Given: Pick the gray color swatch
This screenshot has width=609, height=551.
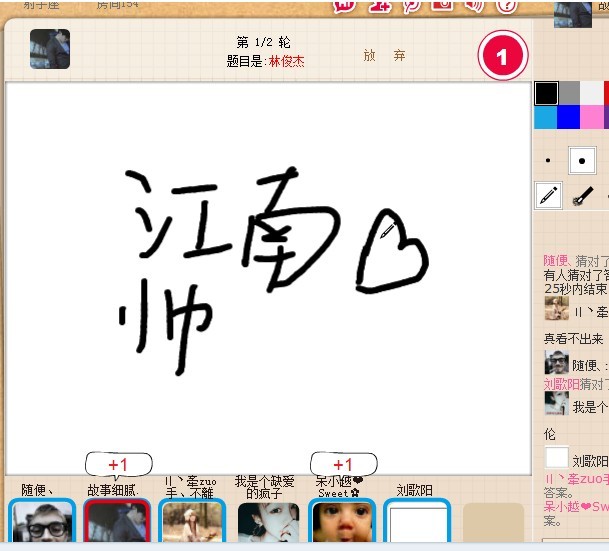Looking at the screenshot, I should pyautogui.click(x=569, y=93).
